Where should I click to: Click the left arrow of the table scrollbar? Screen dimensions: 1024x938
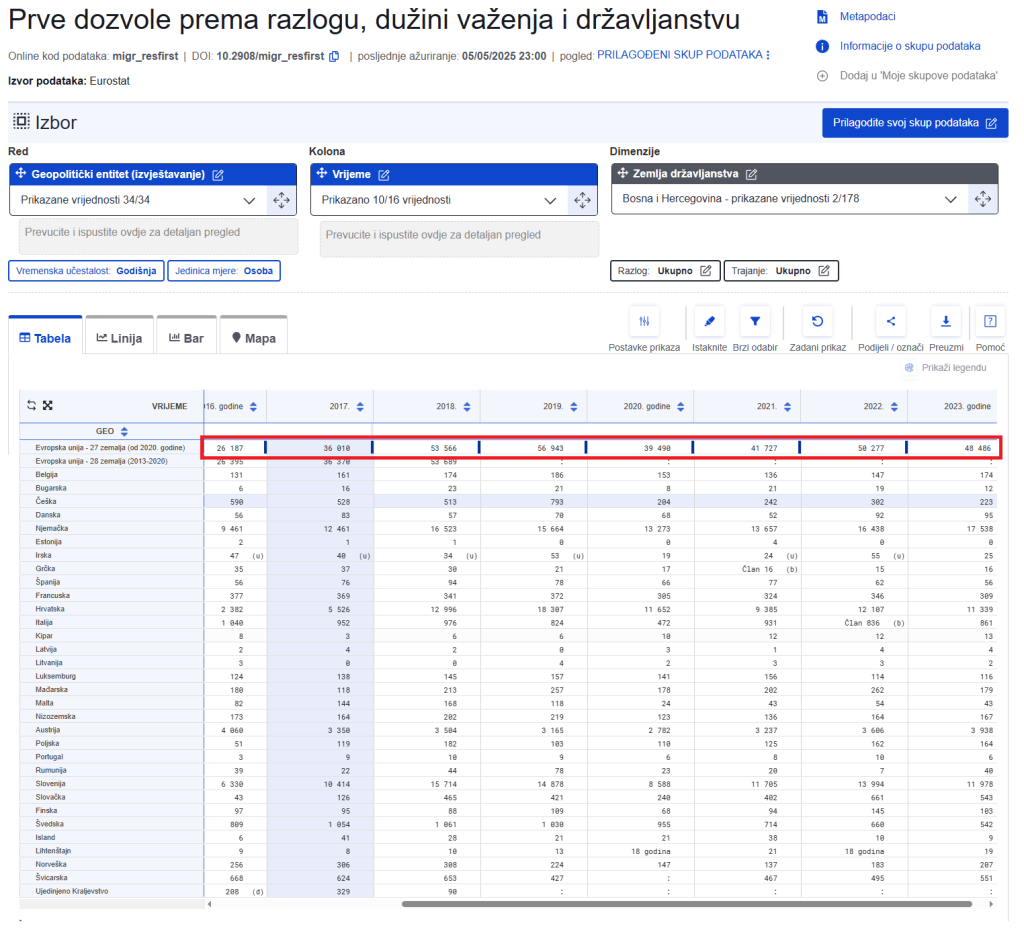210,904
